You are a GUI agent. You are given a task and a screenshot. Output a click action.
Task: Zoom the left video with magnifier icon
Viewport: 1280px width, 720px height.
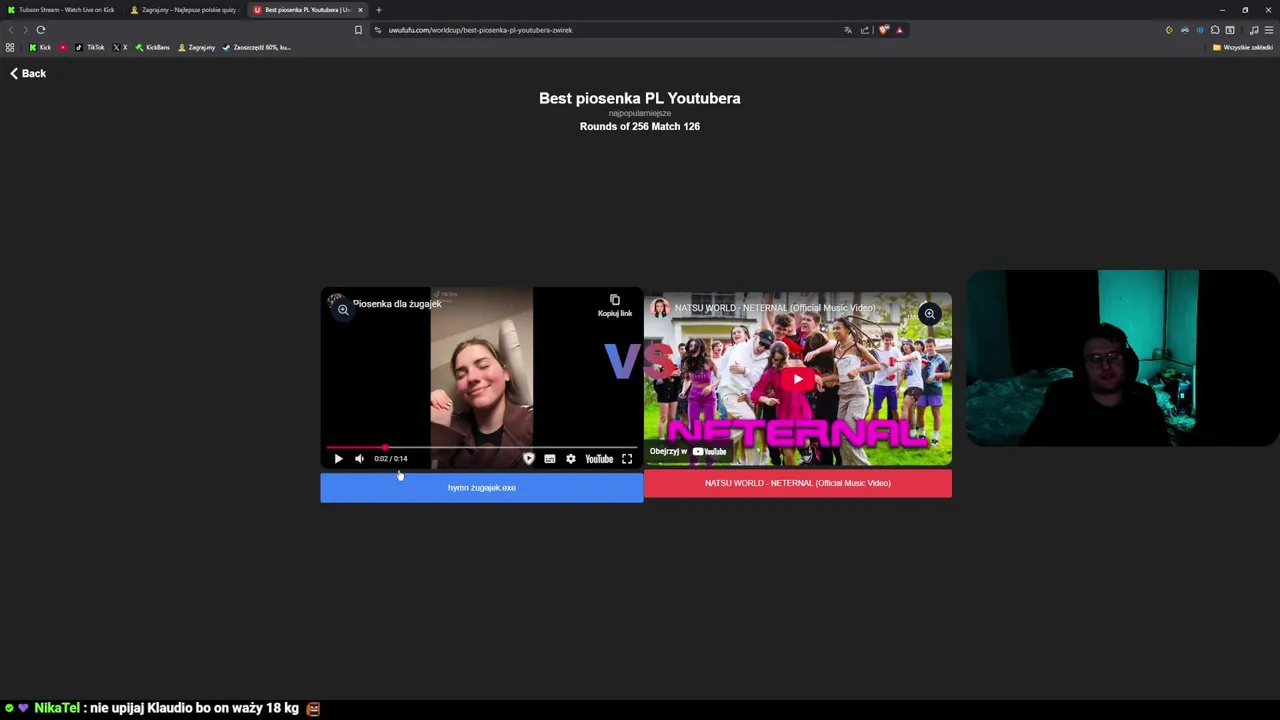pos(343,310)
